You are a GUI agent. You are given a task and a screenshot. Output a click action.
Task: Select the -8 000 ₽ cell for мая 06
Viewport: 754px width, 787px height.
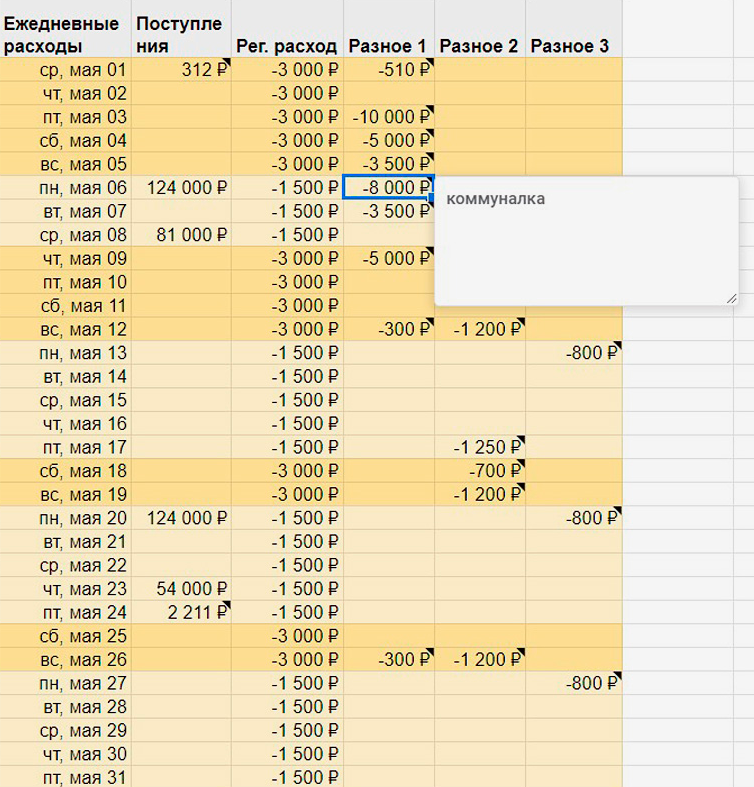(x=388, y=188)
